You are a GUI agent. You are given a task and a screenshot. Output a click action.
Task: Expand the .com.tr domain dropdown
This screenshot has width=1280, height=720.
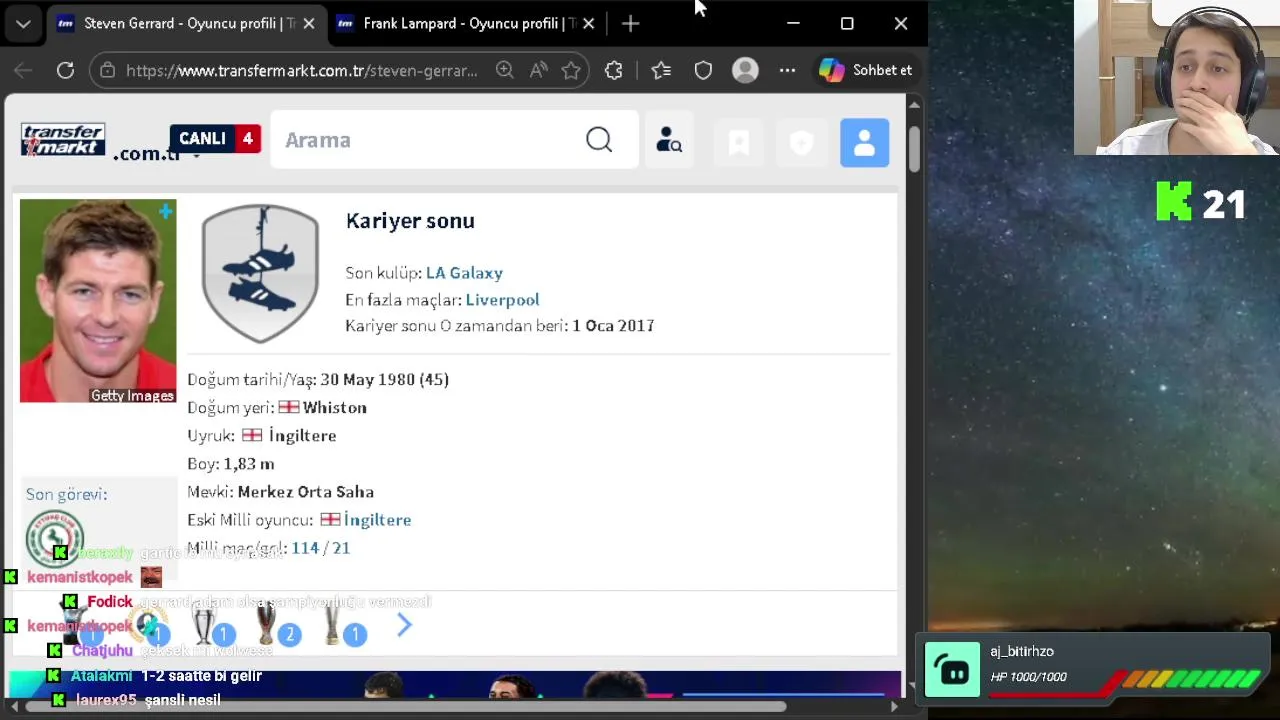click(x=196, y=156)
